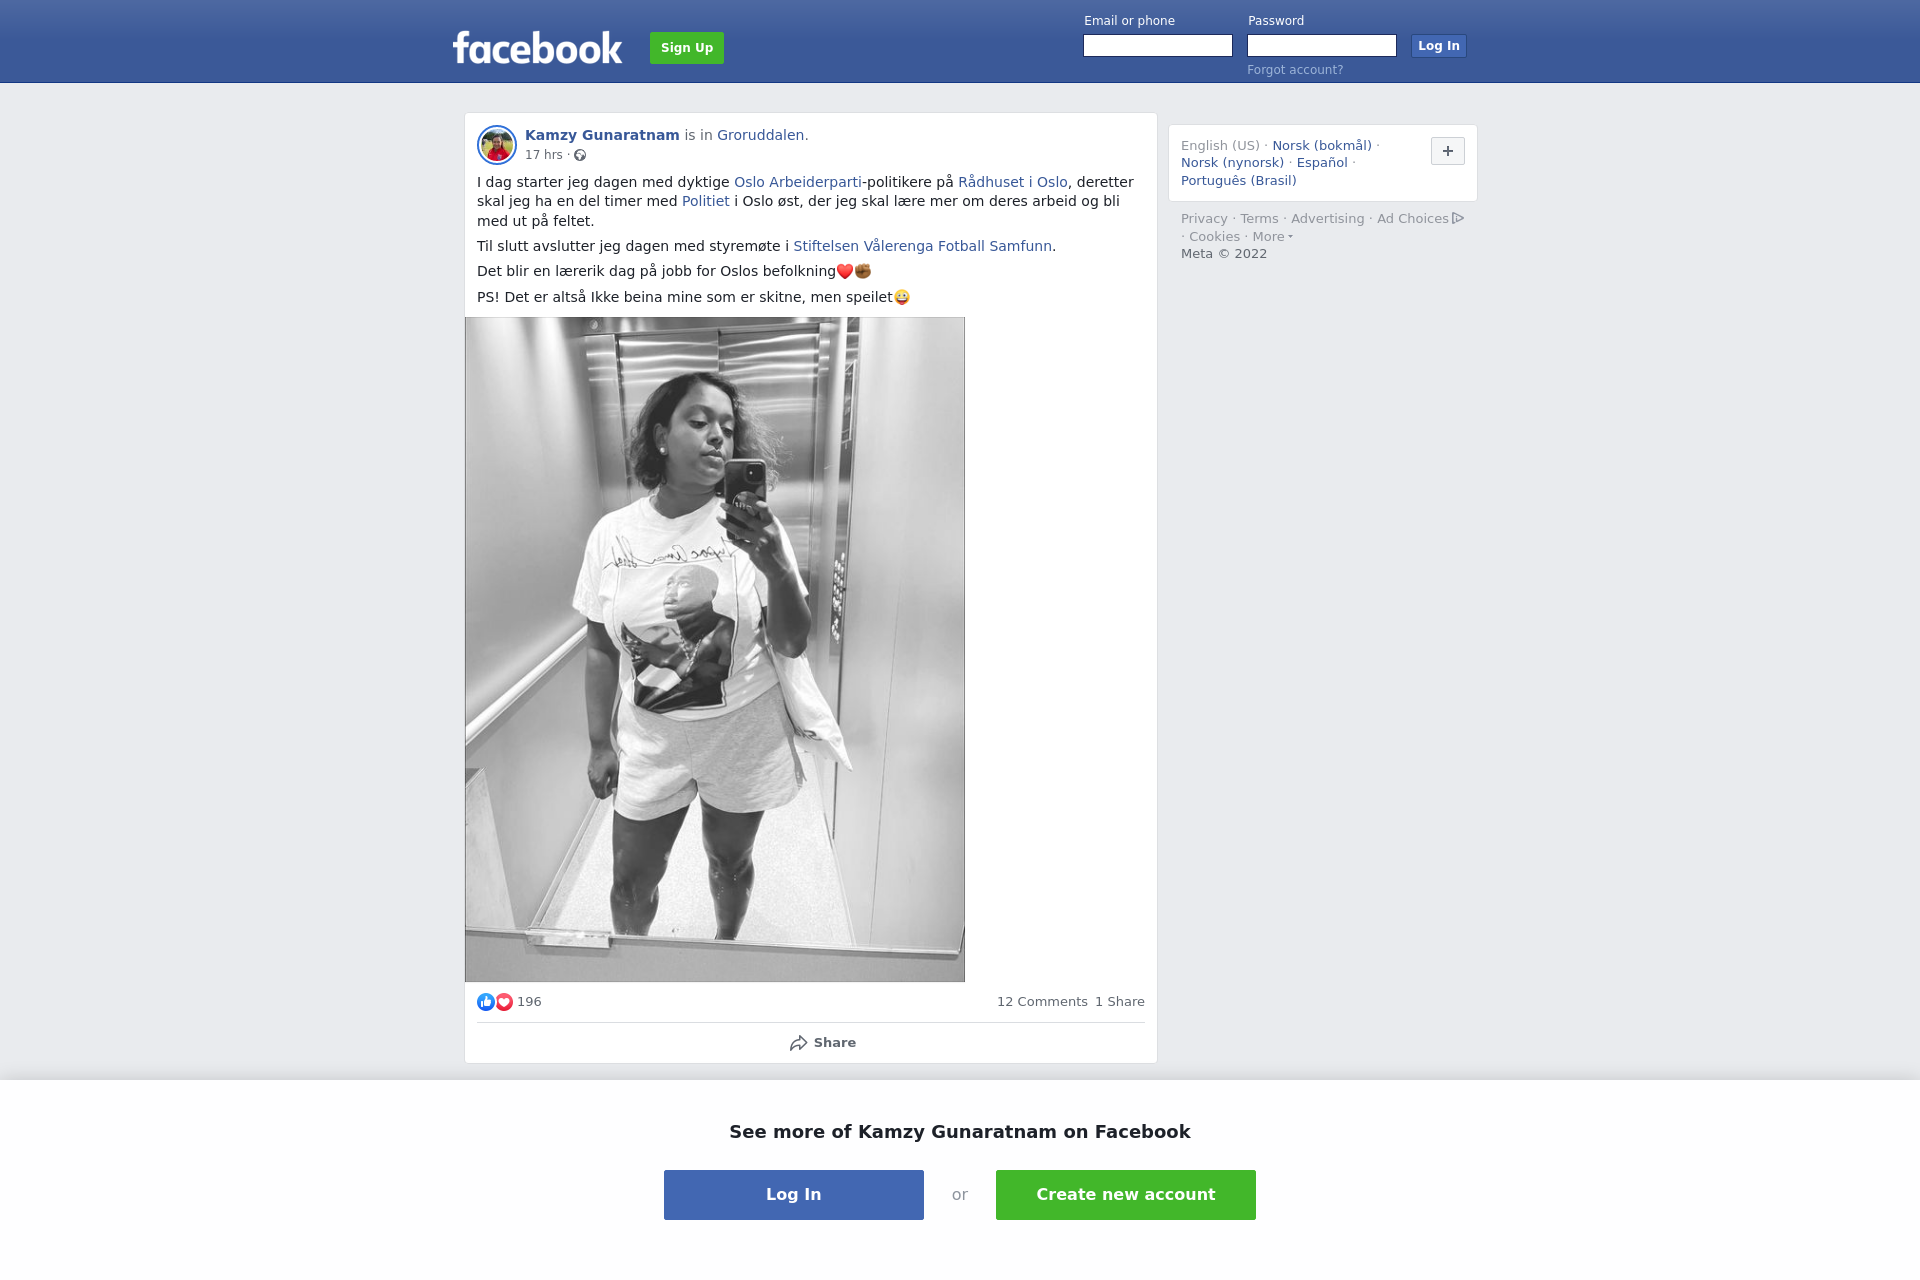The height and width of the screenshot is (1280, 1920).
Task: Click the Ad Choices triangle icon
Action: point(1458,218)
